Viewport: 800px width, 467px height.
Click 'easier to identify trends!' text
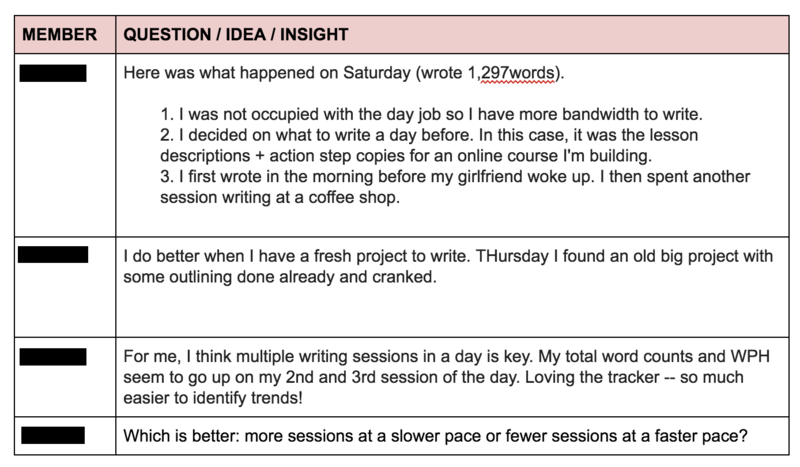pyautogui.click(x=213, y=398)
